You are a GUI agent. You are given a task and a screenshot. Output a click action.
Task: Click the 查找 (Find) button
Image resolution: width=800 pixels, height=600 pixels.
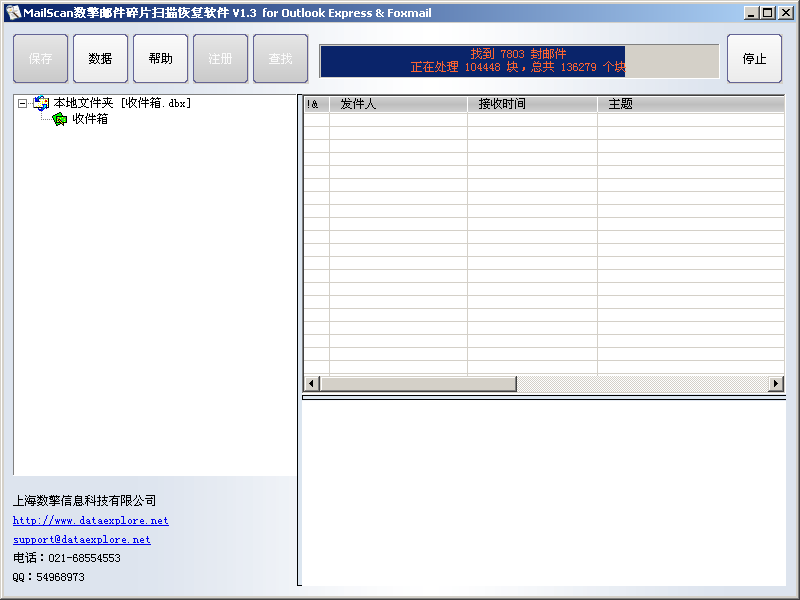[281, 59]
